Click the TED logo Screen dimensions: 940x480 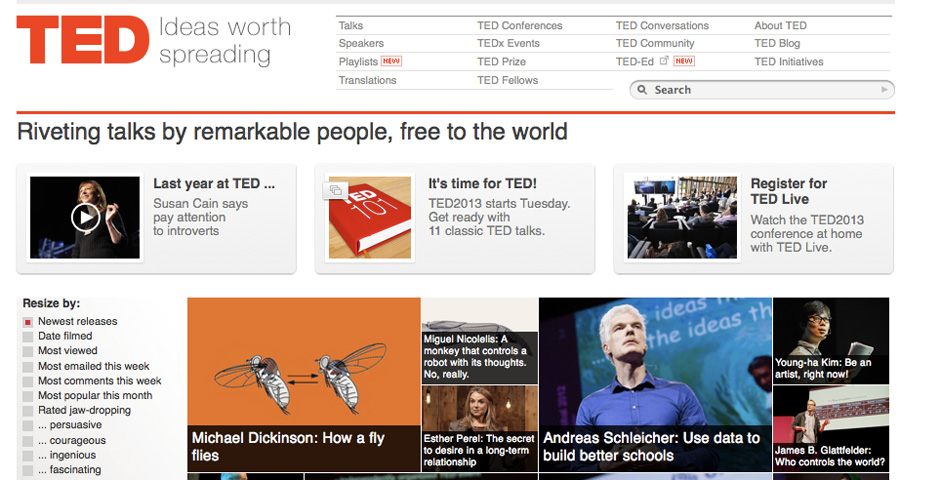[x=83, y=40]
